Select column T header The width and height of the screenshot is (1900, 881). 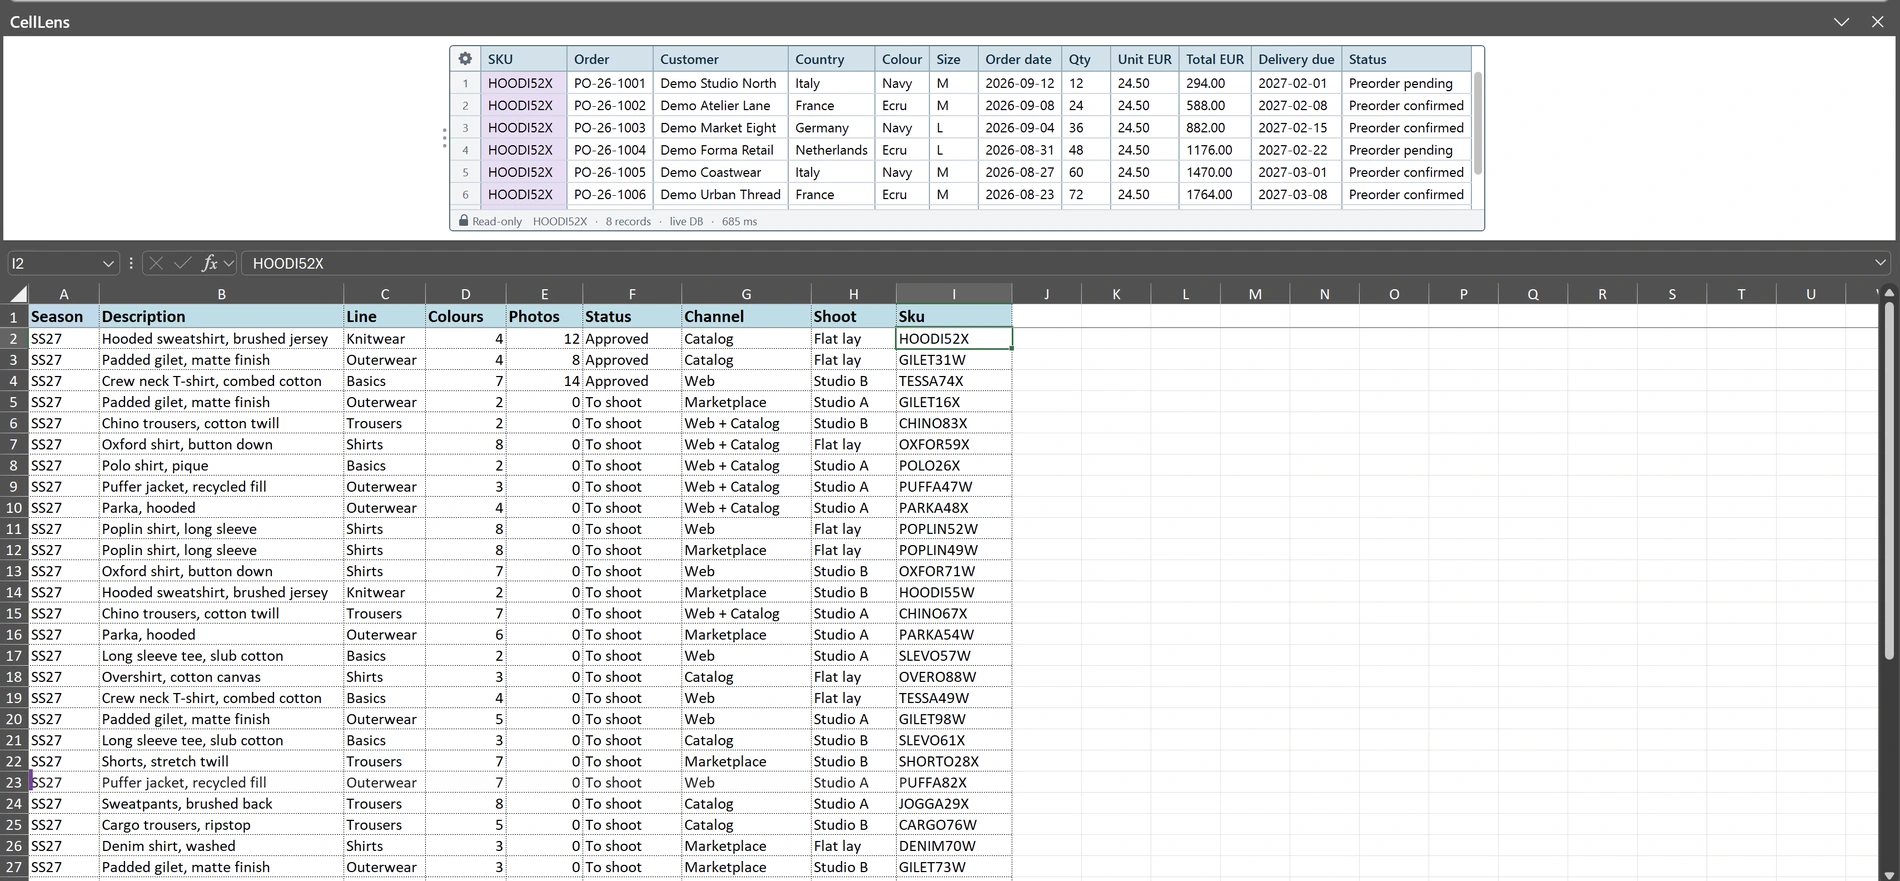[x=1741, y=294]
